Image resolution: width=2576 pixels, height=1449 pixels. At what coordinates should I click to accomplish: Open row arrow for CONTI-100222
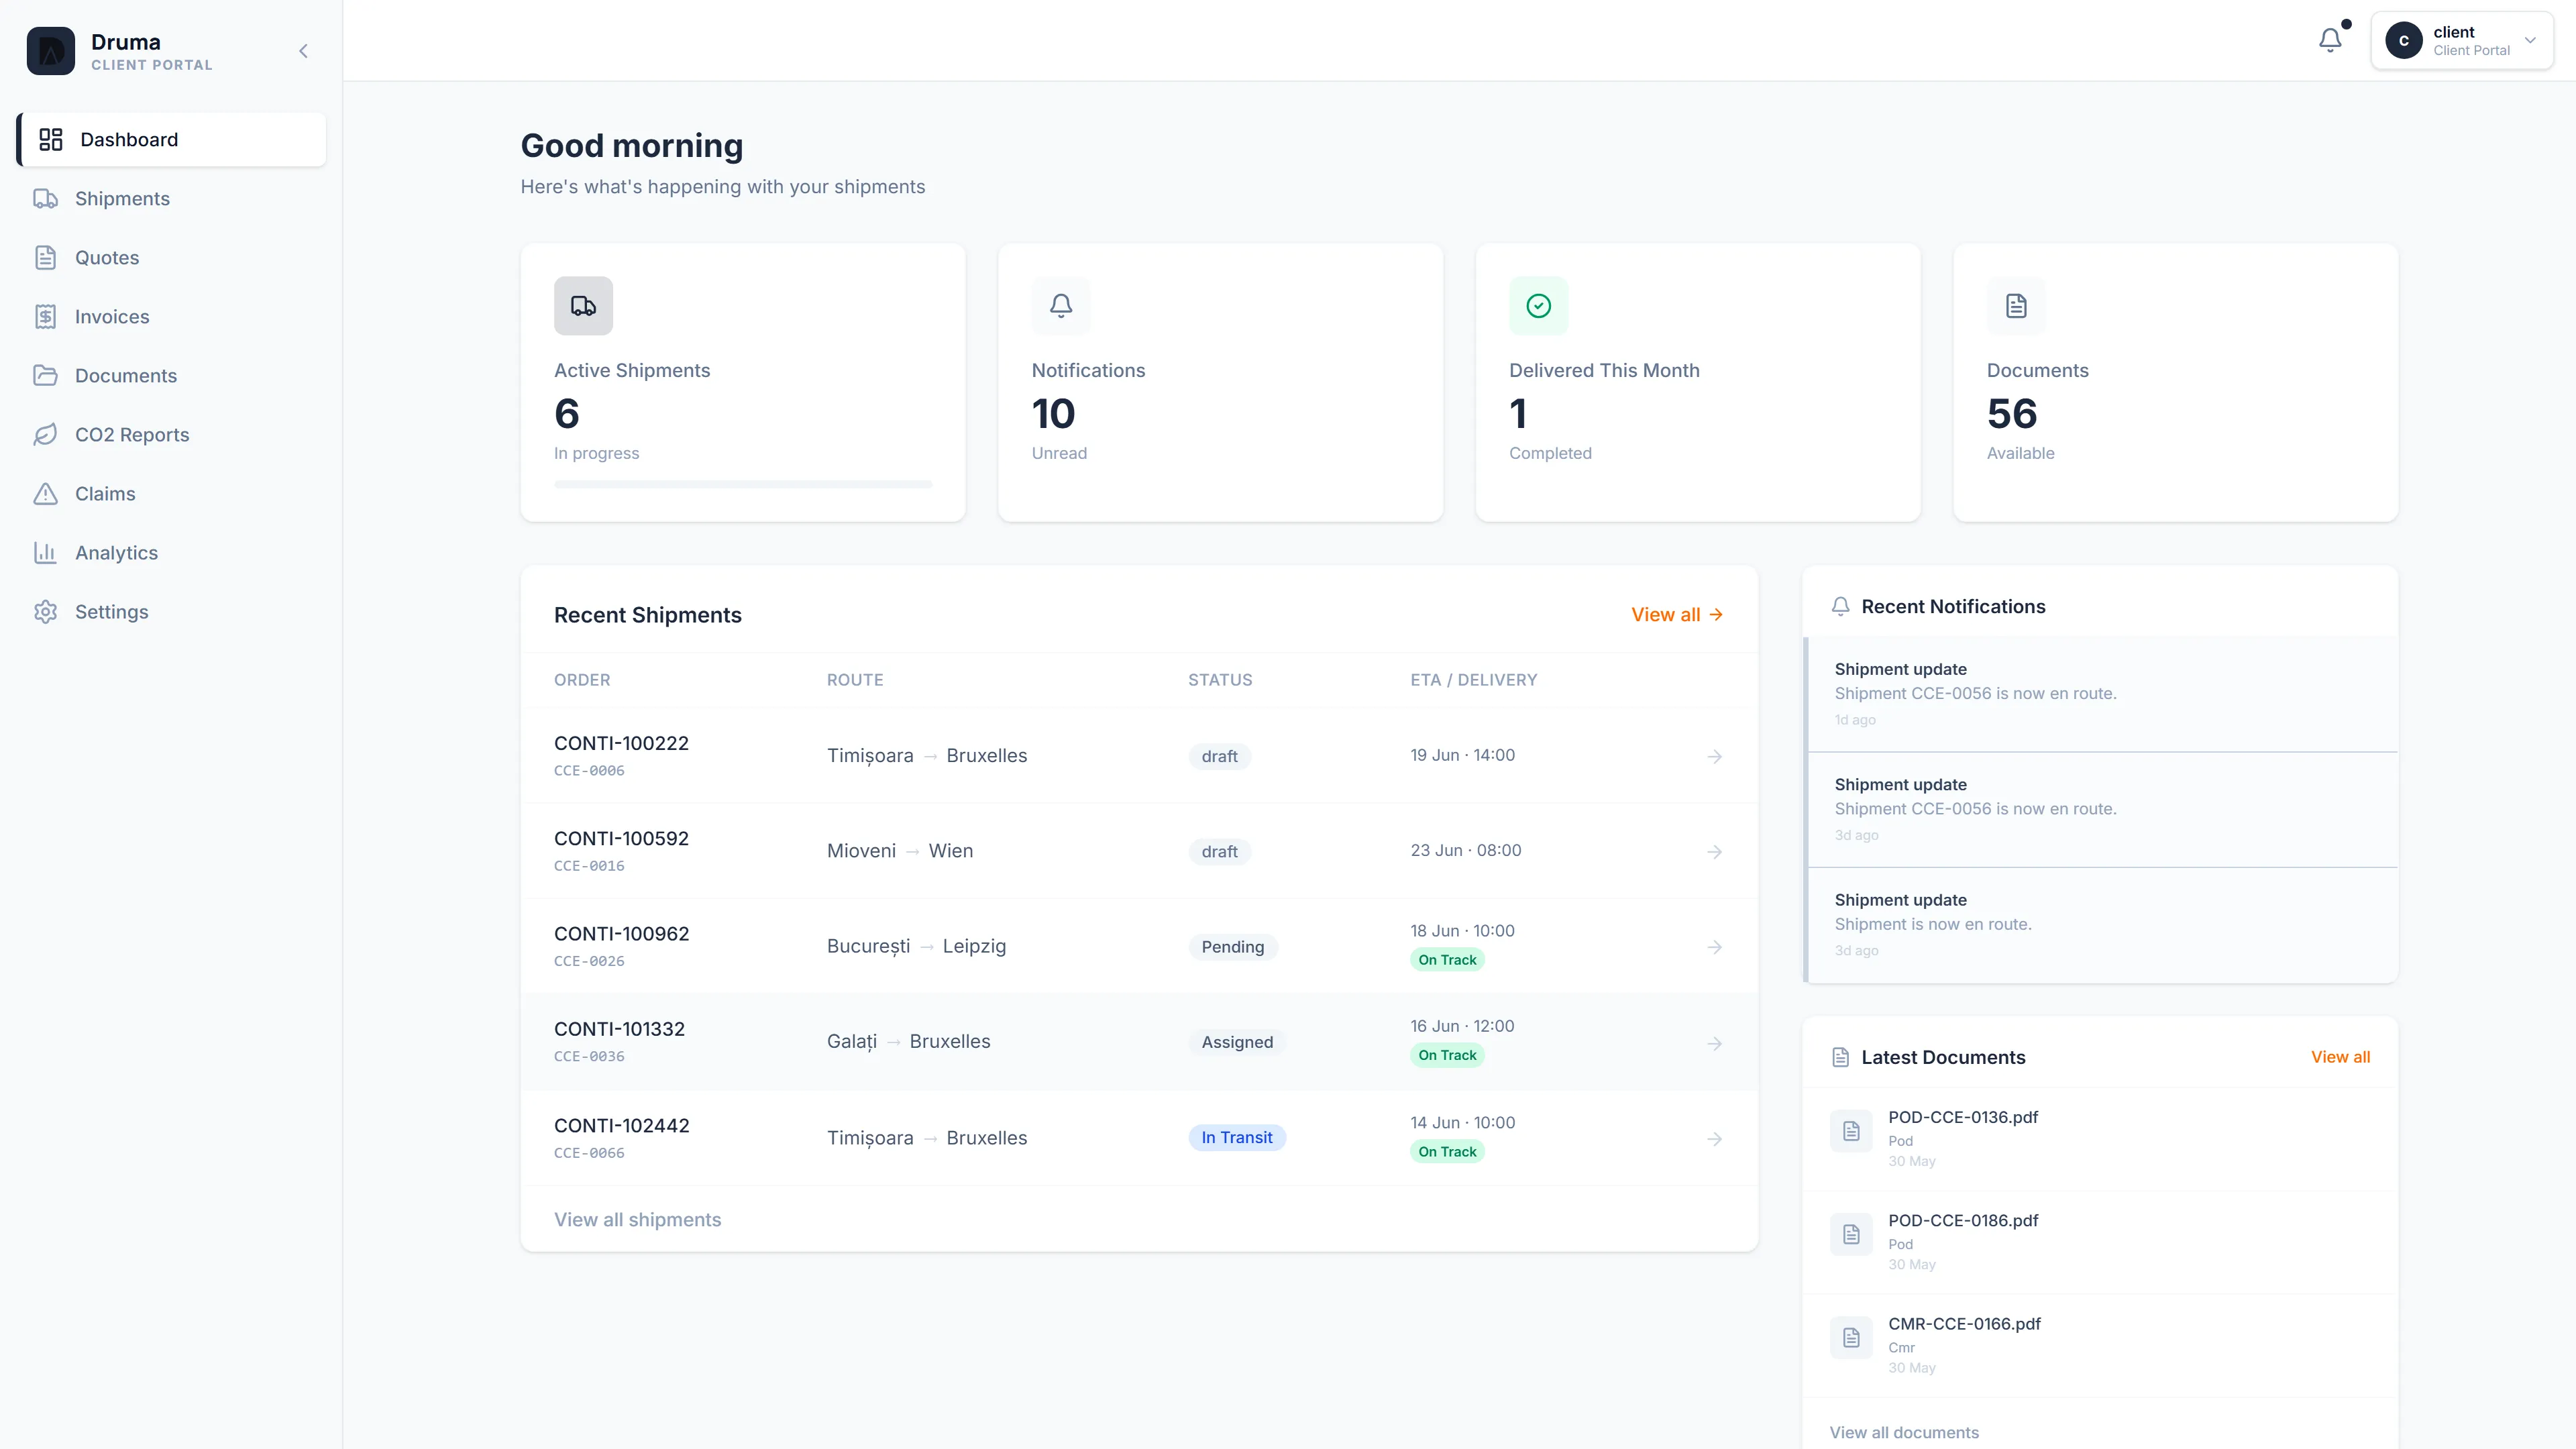(x=1714, y=756)
